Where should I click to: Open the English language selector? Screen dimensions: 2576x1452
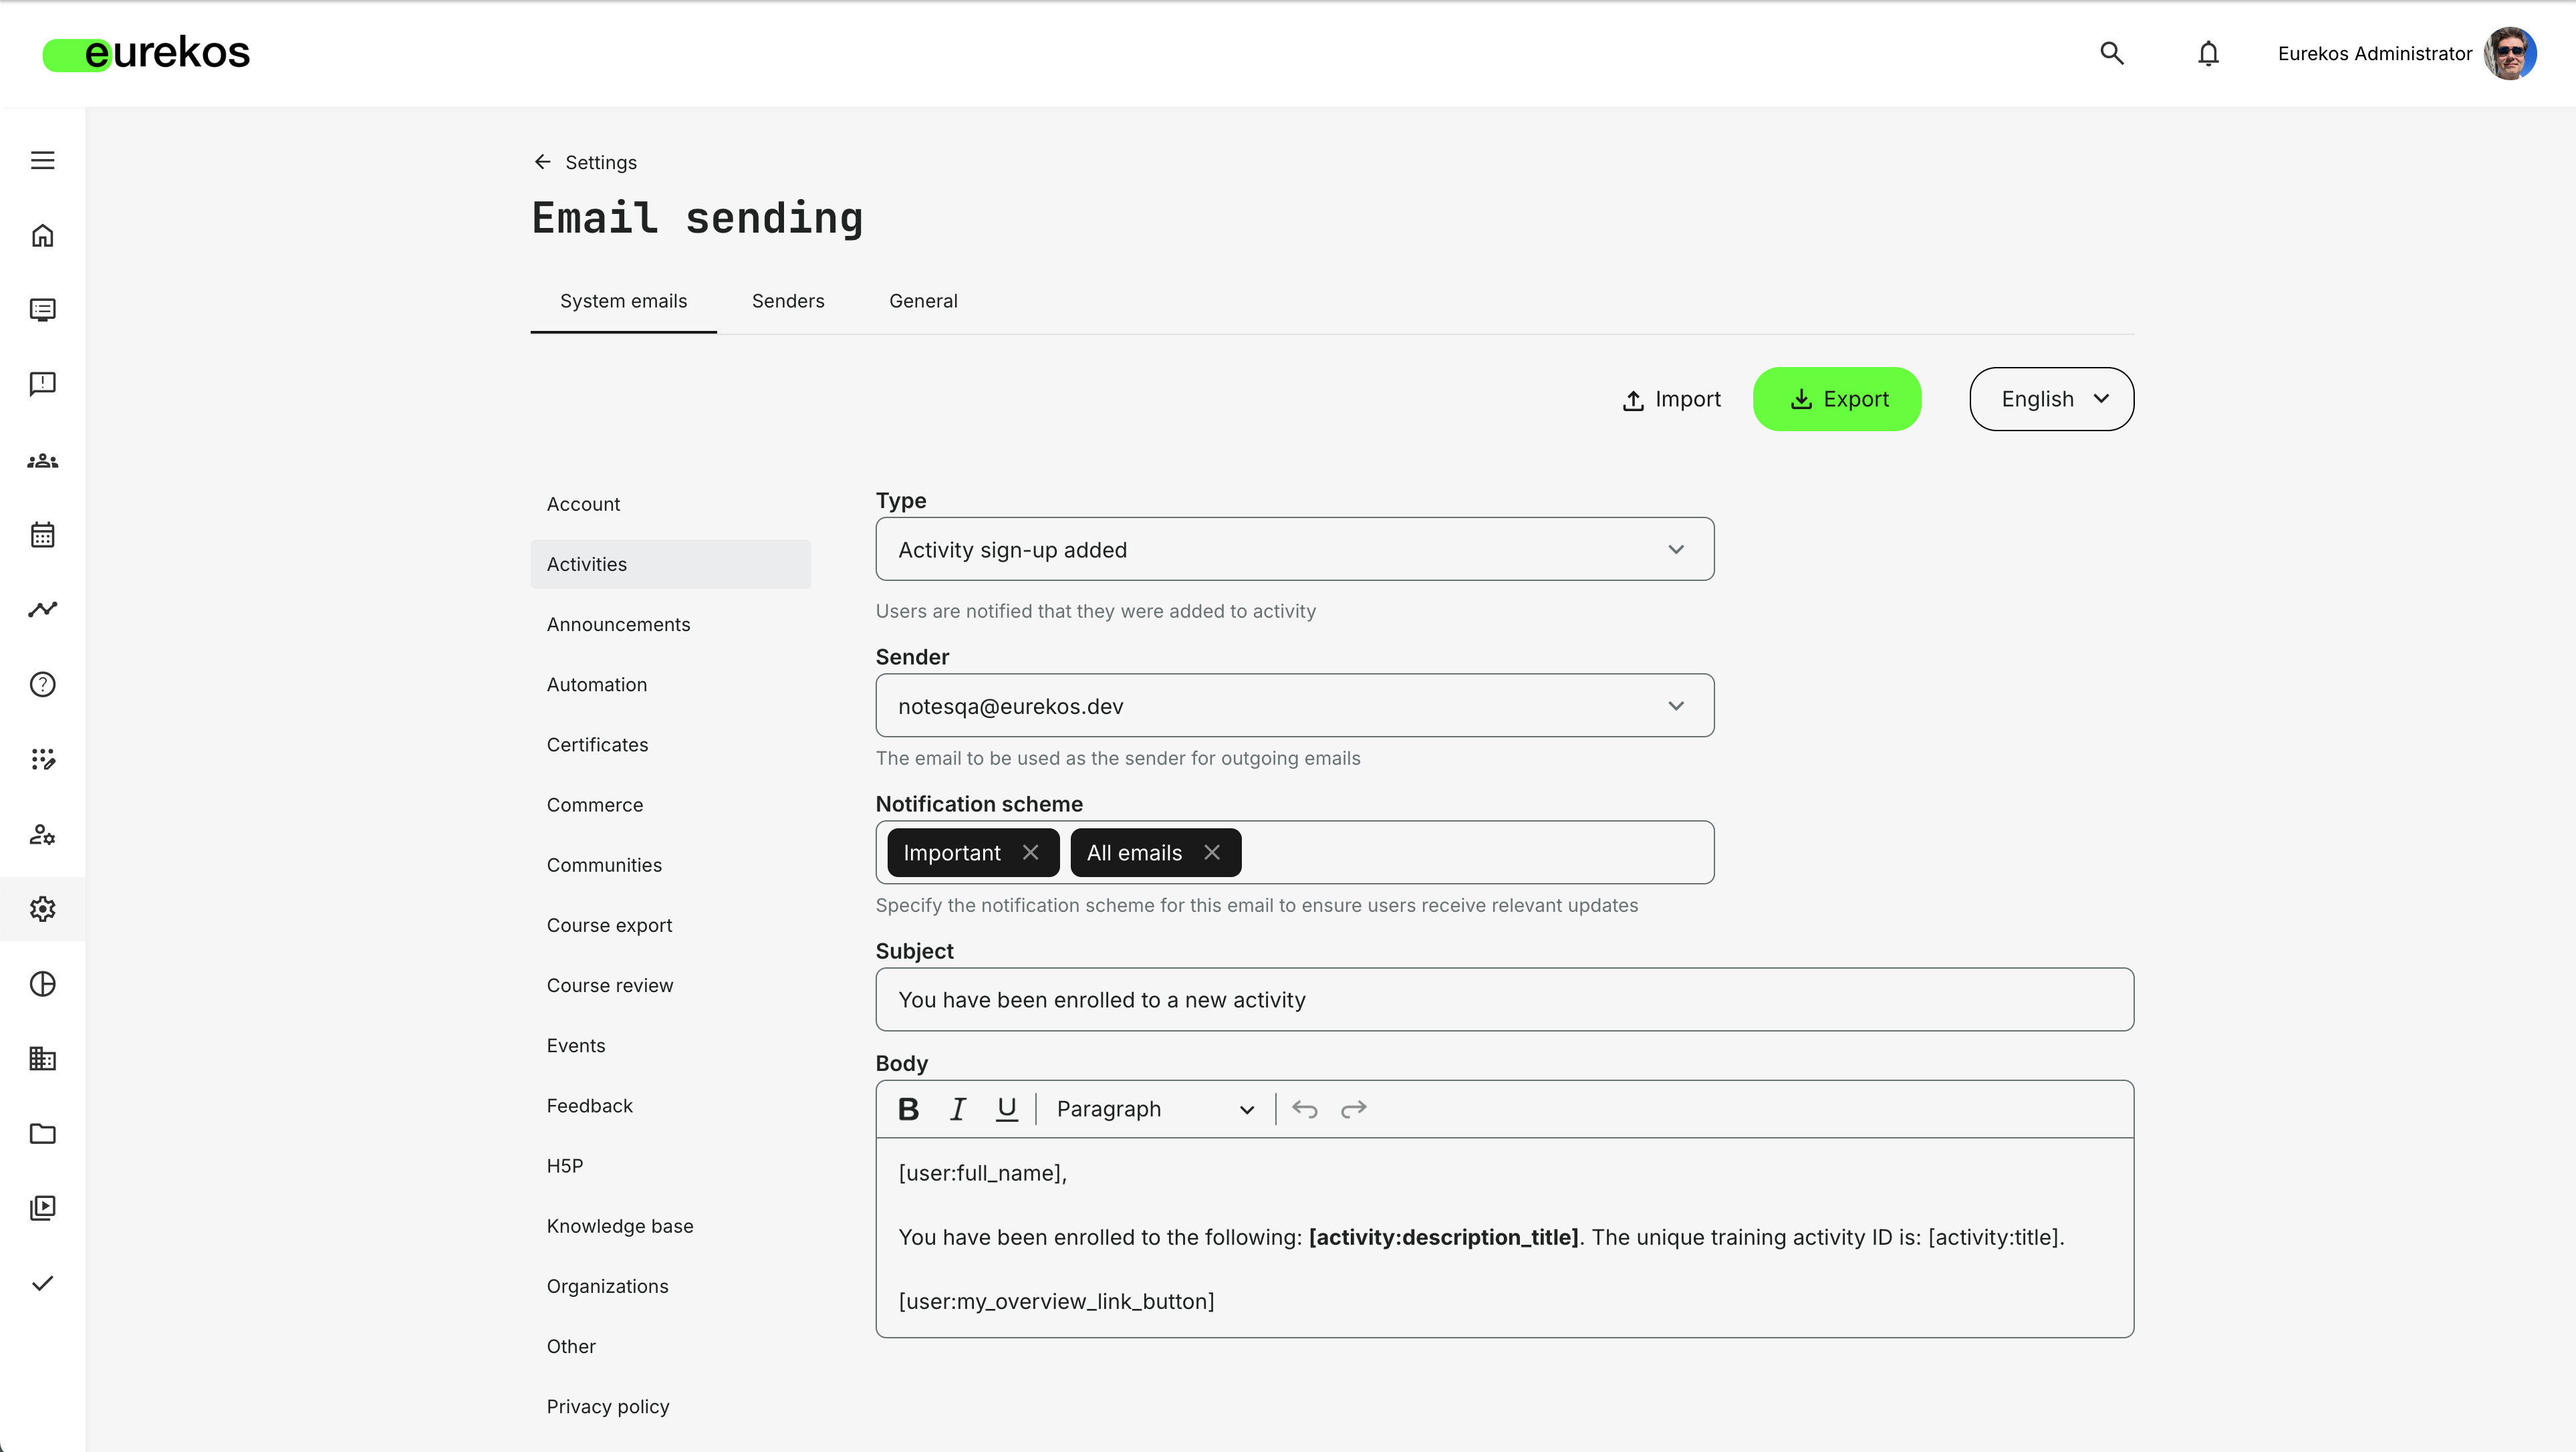[x=2051, y=399]
